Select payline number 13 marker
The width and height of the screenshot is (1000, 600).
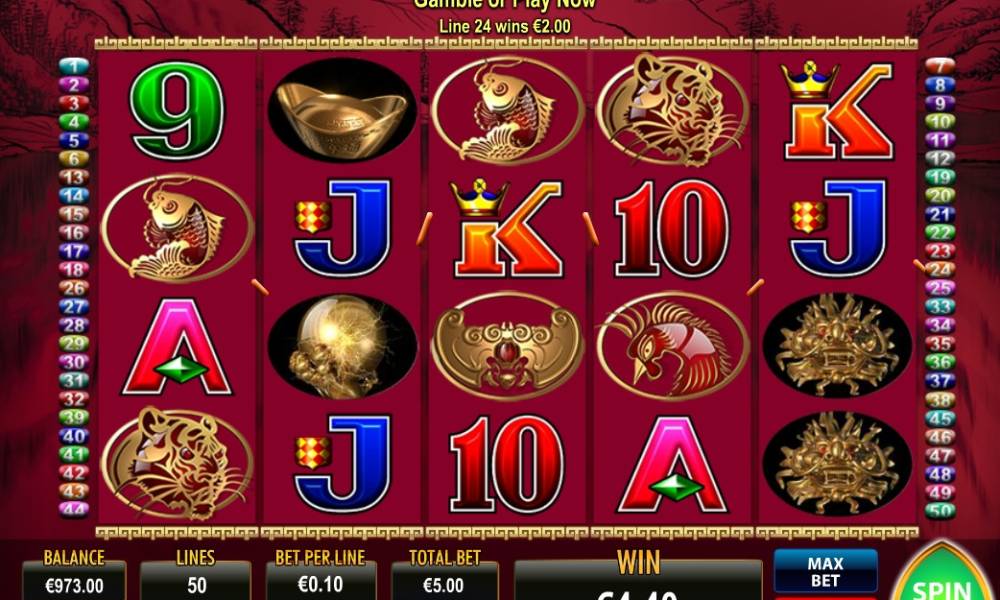click(x=74, y=177)
